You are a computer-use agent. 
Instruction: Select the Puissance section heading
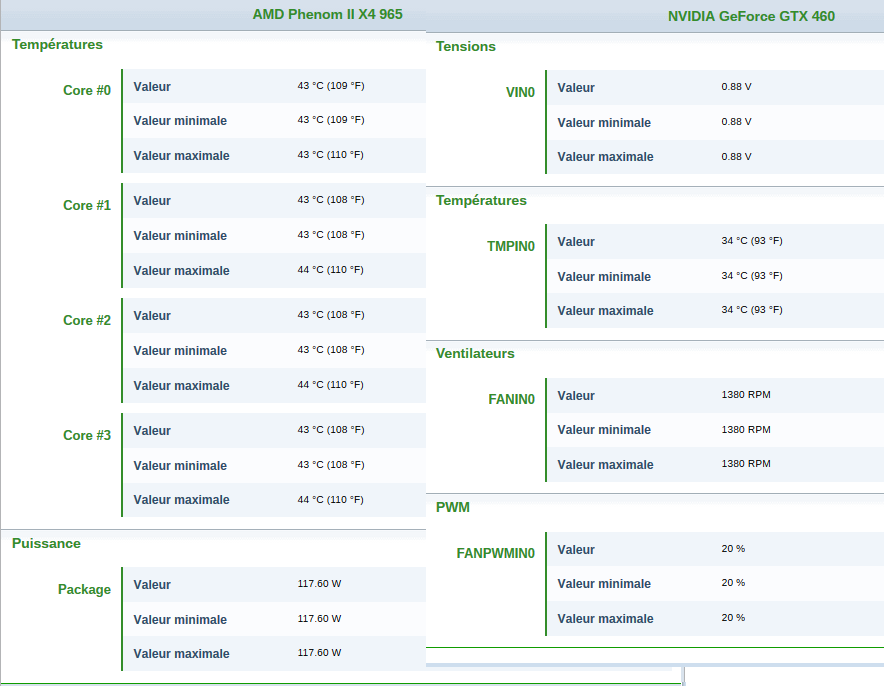(46, 543)
